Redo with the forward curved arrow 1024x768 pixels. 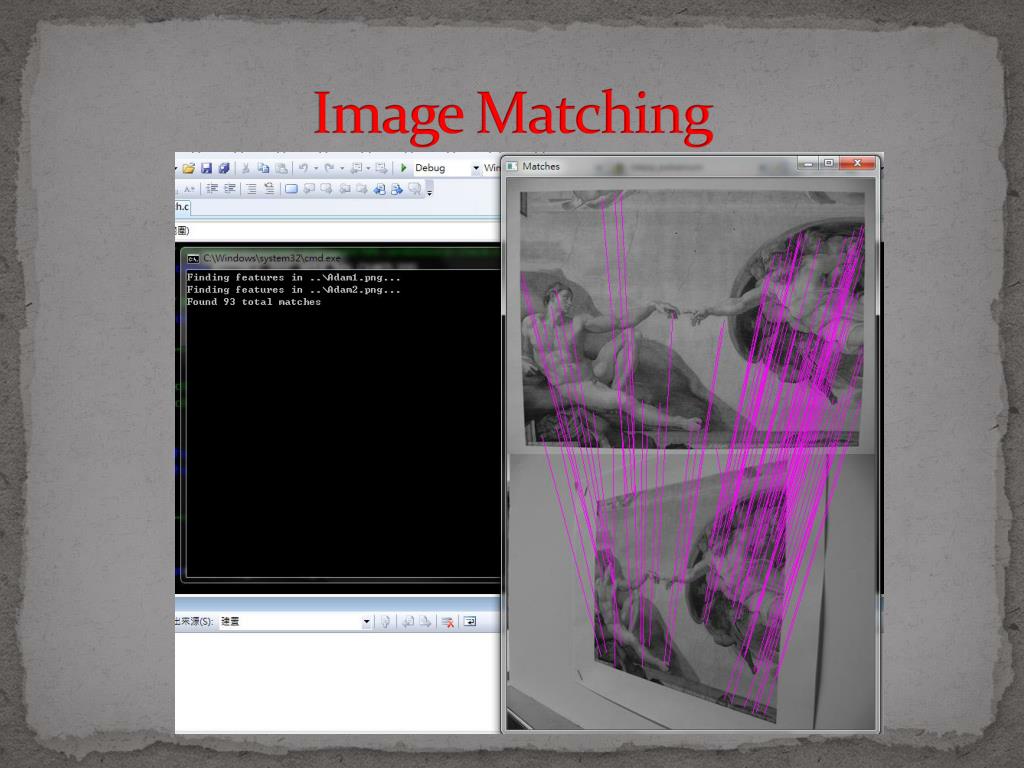pyautogui.click(x=329, y=168)
